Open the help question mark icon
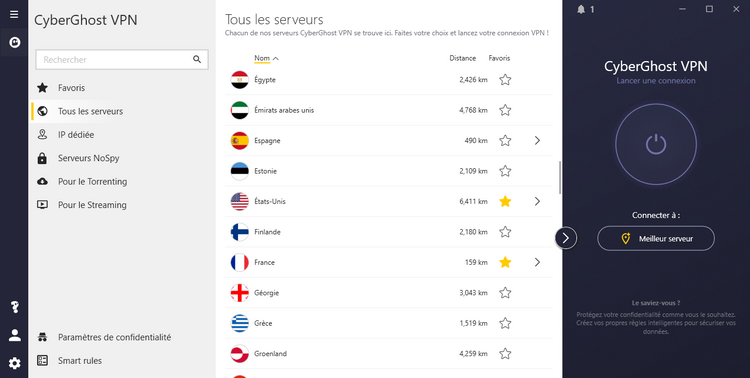 (14, 307)
